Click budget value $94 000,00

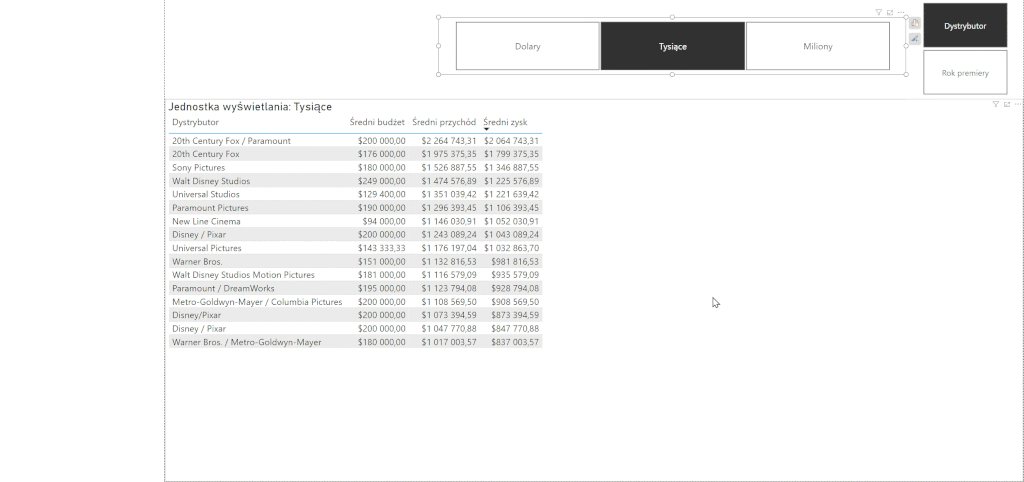(x=384, y=221)
